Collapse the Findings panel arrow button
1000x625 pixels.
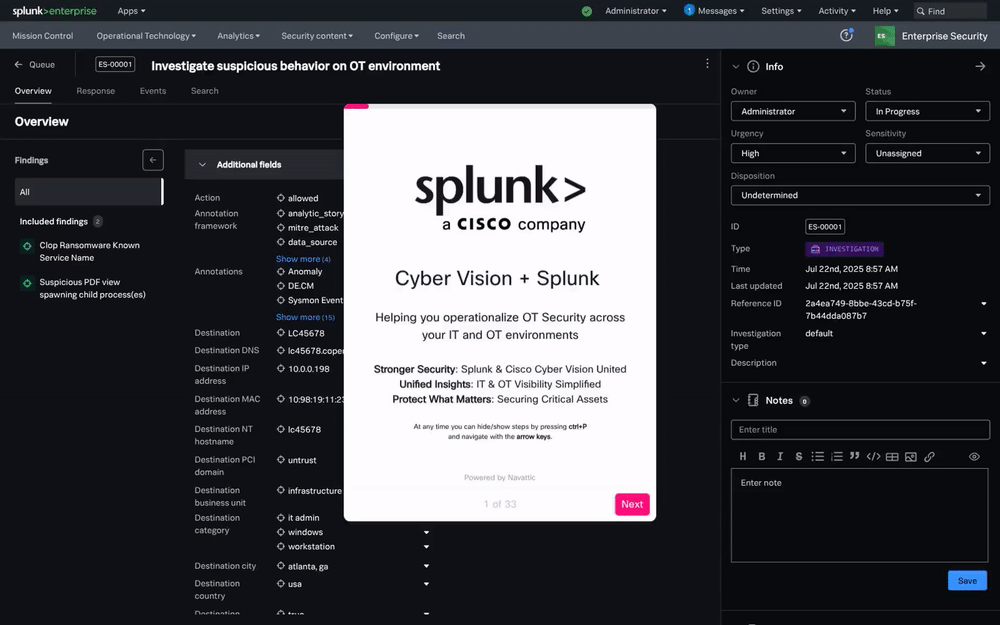point(153,160)
